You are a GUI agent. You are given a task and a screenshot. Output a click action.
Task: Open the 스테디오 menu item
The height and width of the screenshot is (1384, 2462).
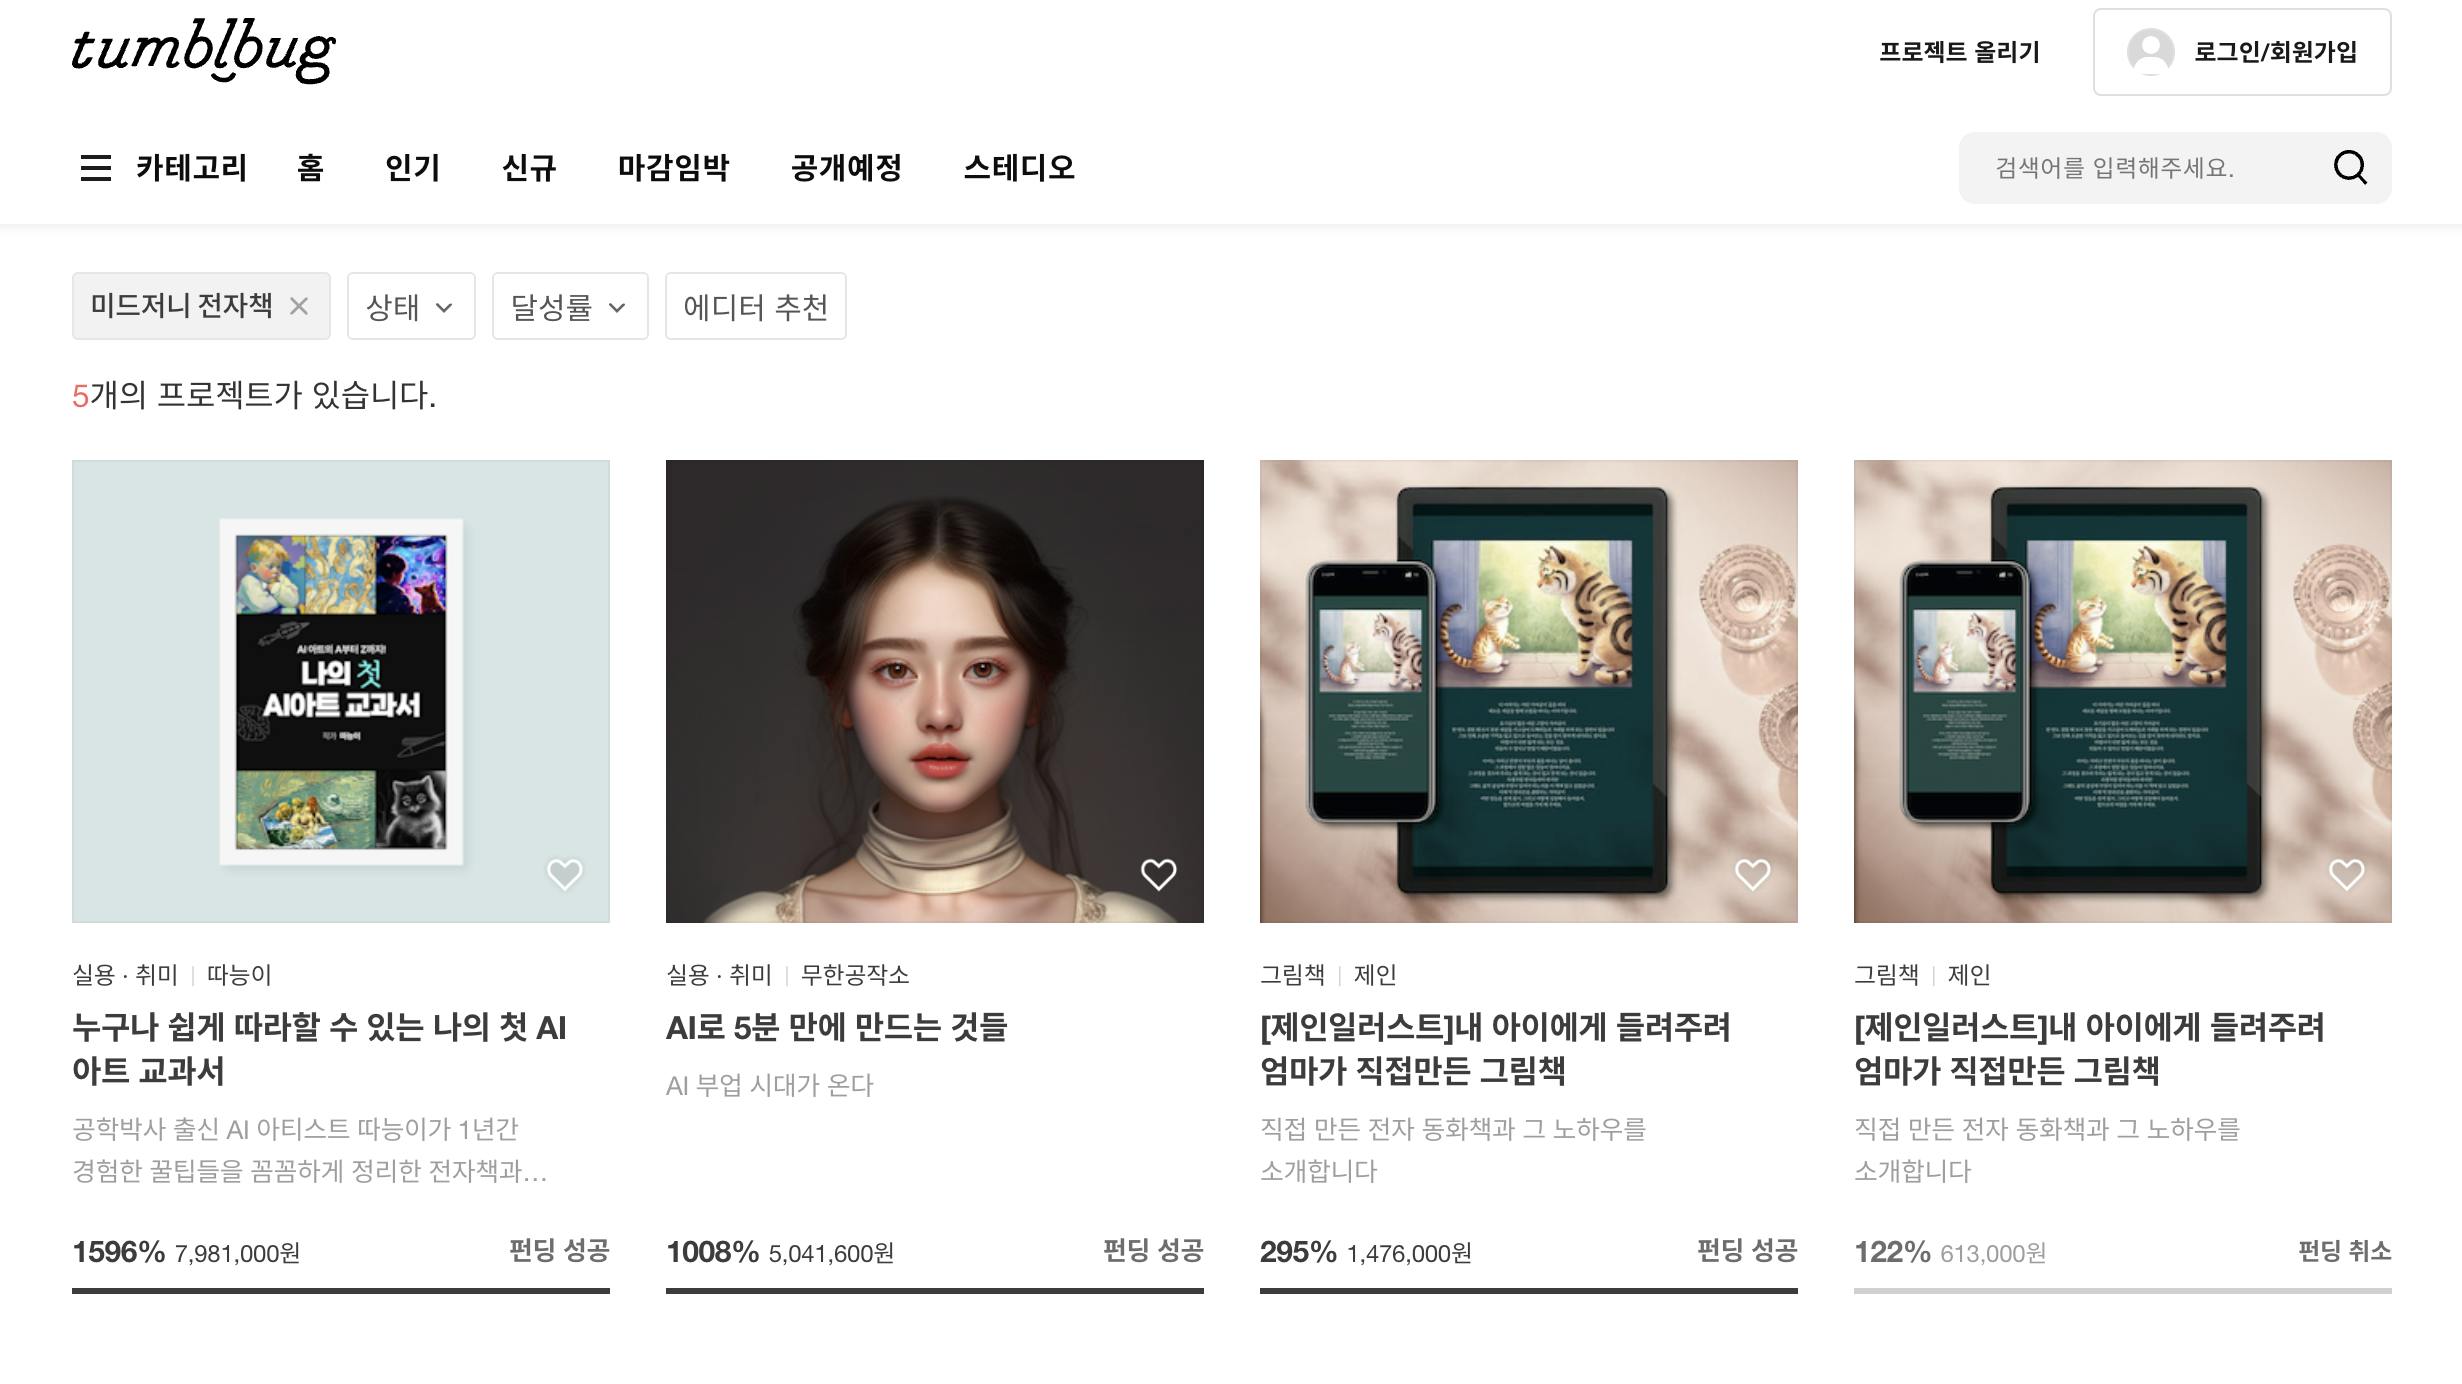[1019, 168]
